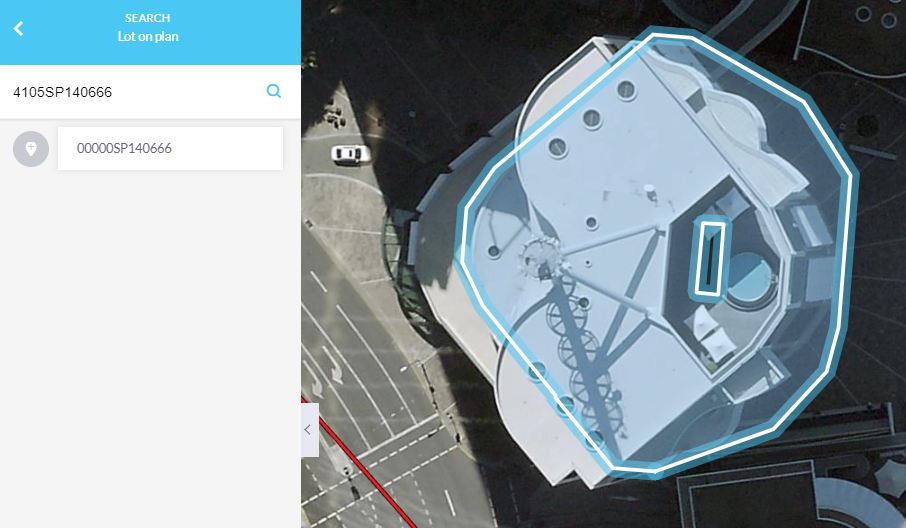Image resolution: width=906 pixels, height=528 pixels.
Task: Click the location pin icon beside result
Action: [x=31, y=149]
